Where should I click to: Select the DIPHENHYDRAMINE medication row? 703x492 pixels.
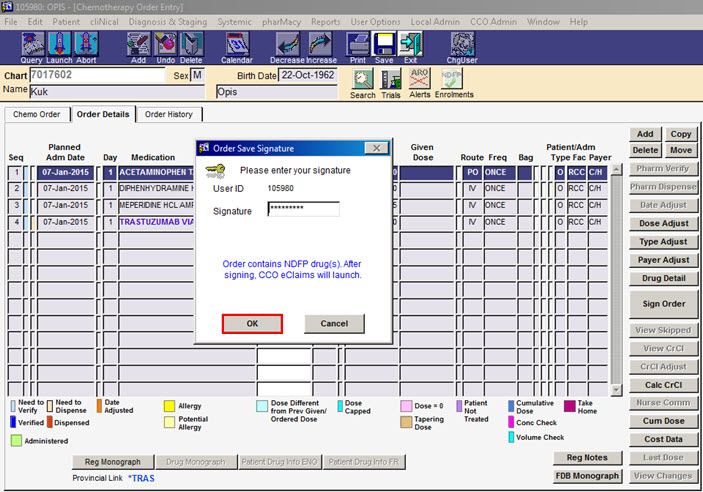pyautogui.click(x=156, y=188)
